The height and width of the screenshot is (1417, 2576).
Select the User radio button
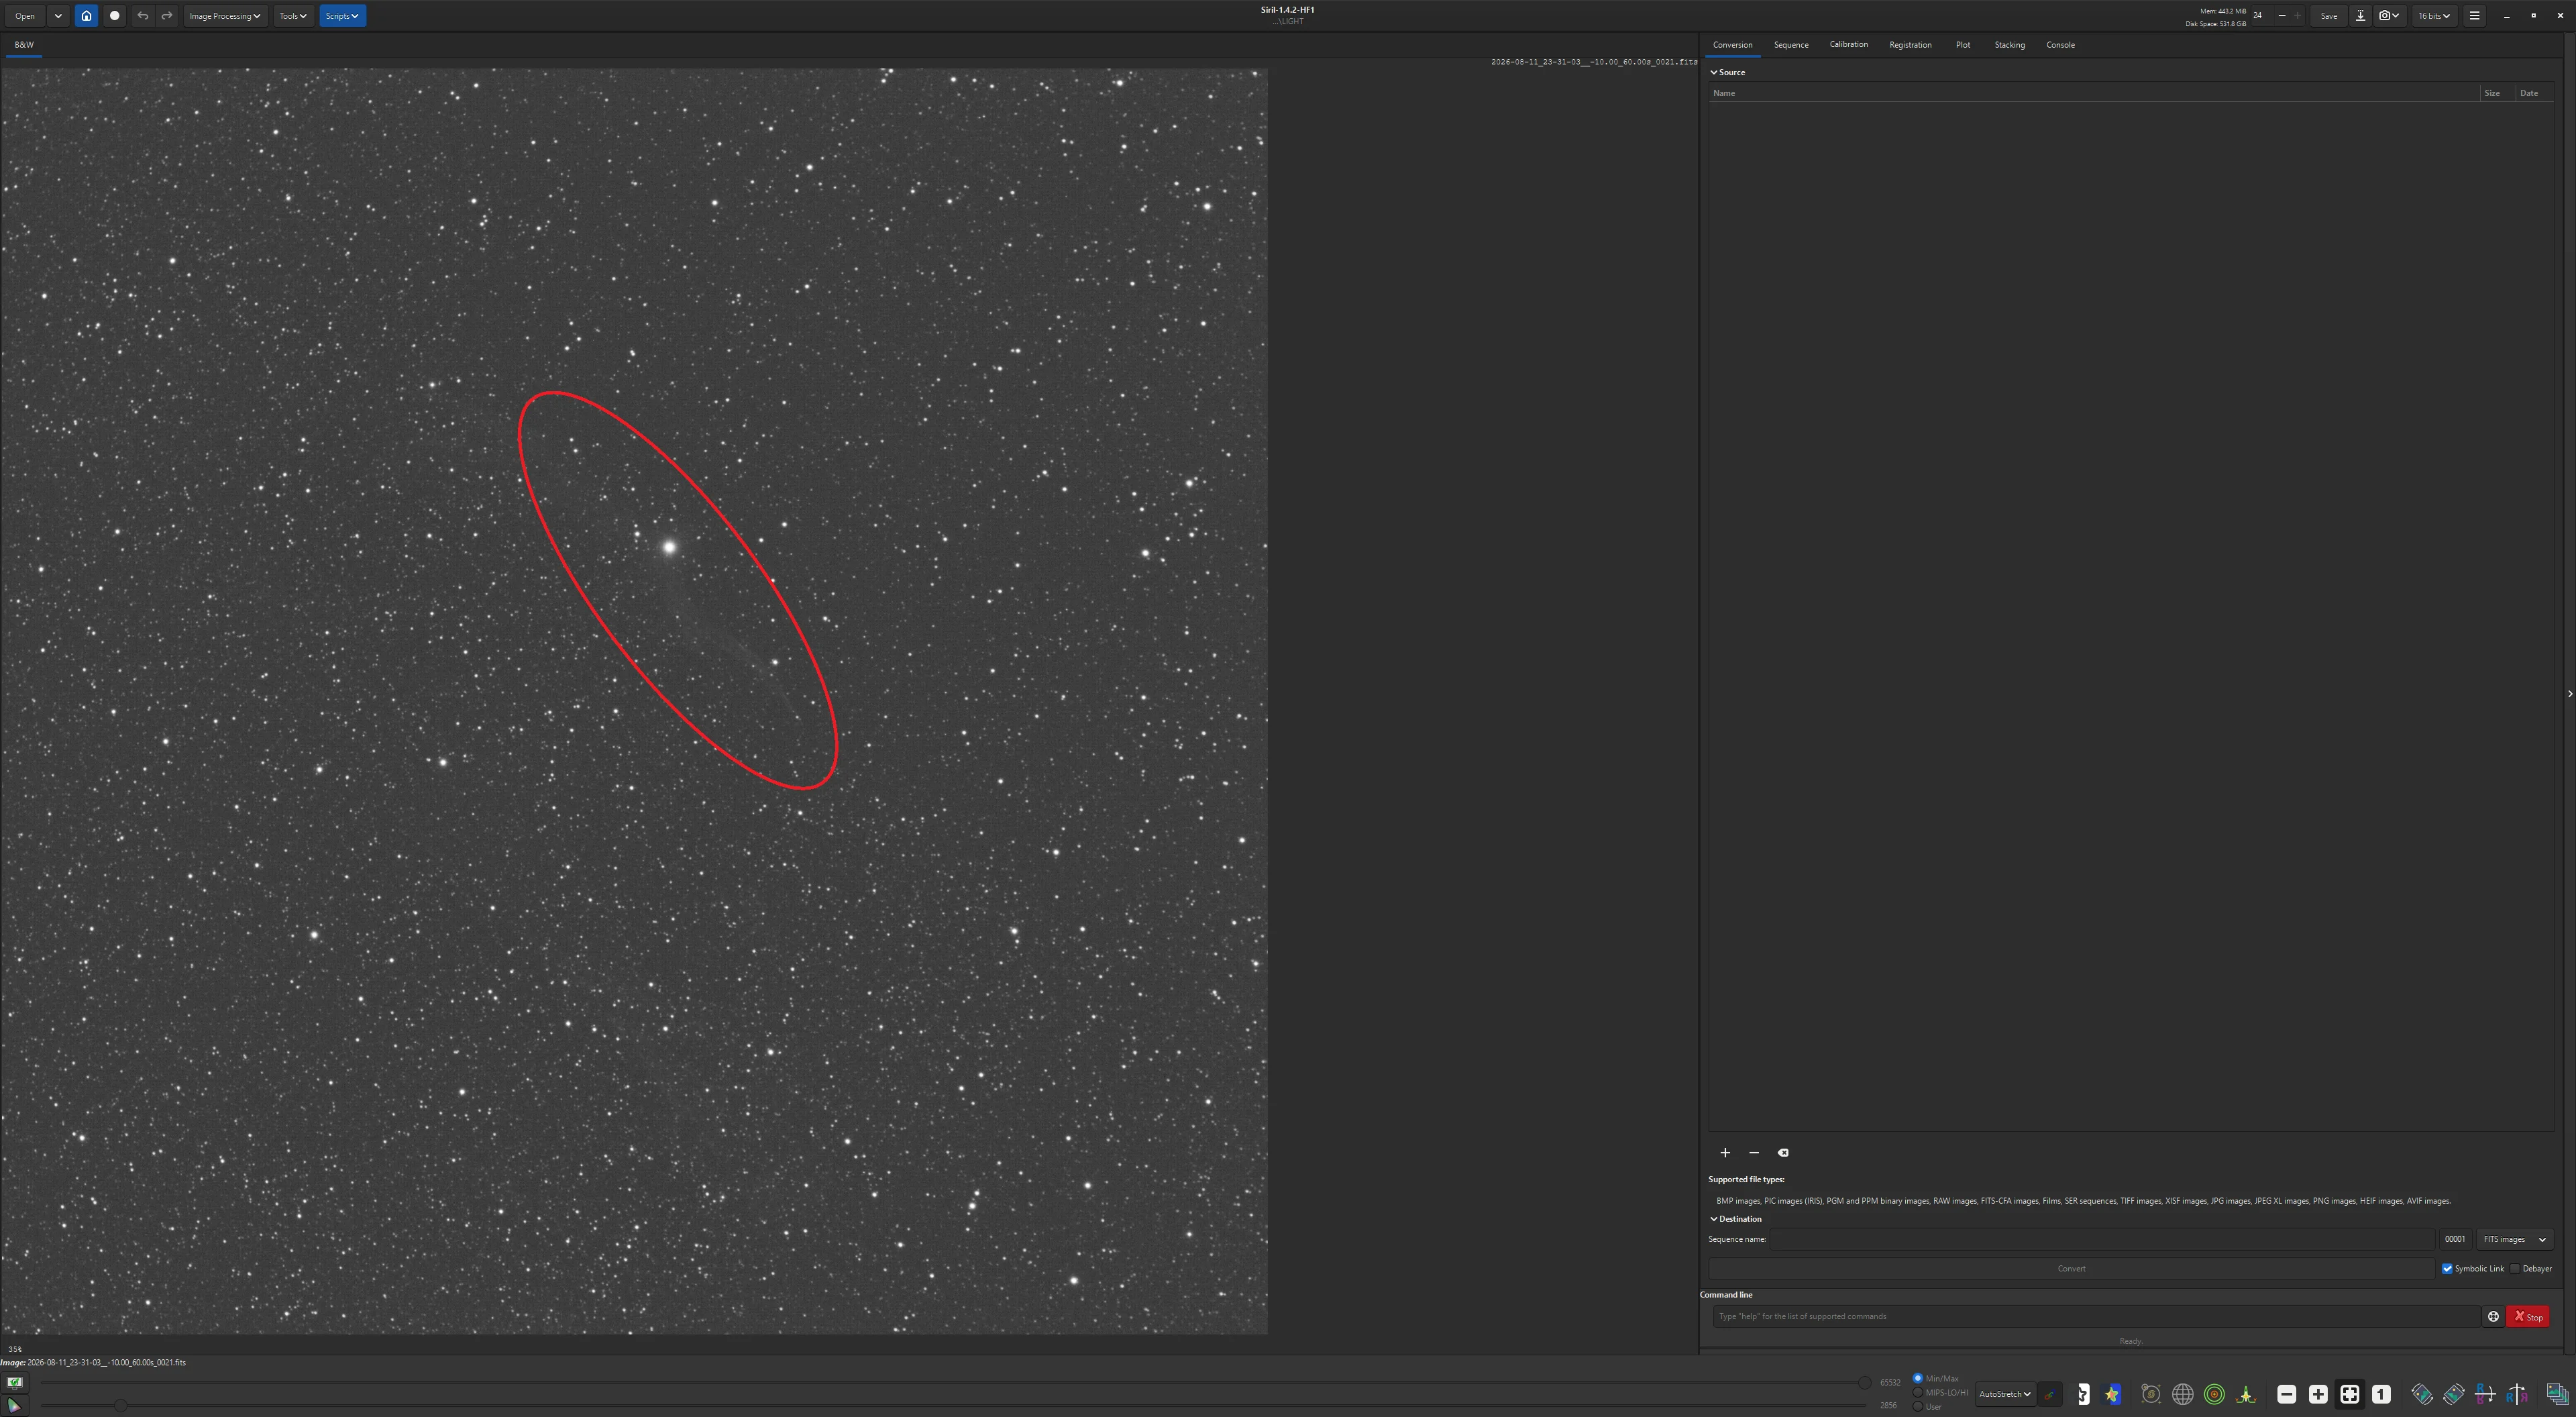[1918, 1406]
